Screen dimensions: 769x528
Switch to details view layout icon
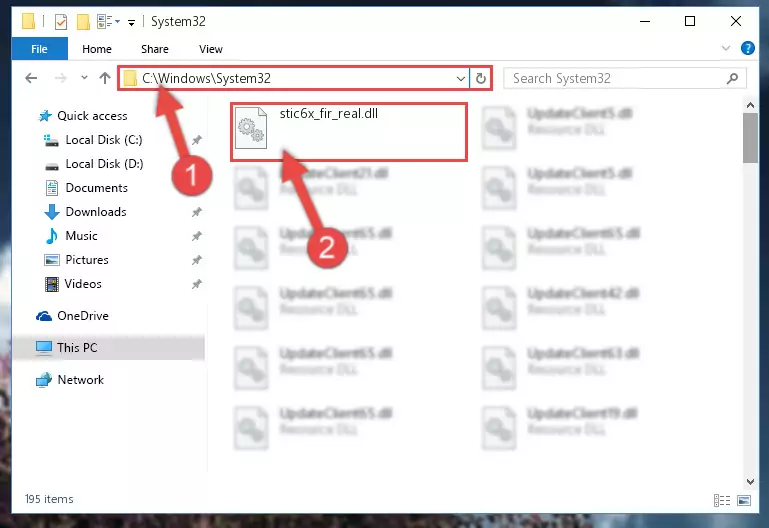tap(722, 501)
